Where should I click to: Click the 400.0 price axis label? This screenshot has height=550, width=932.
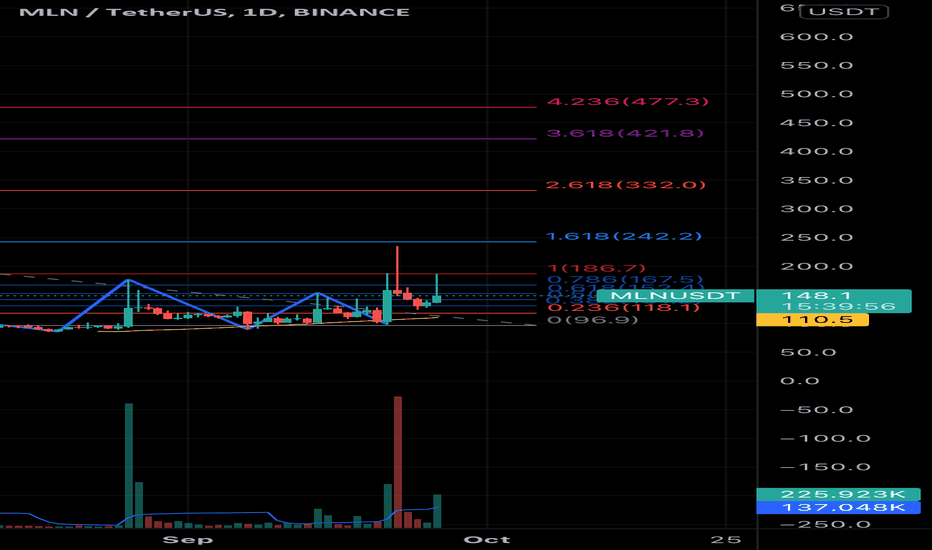pos(817,152)
